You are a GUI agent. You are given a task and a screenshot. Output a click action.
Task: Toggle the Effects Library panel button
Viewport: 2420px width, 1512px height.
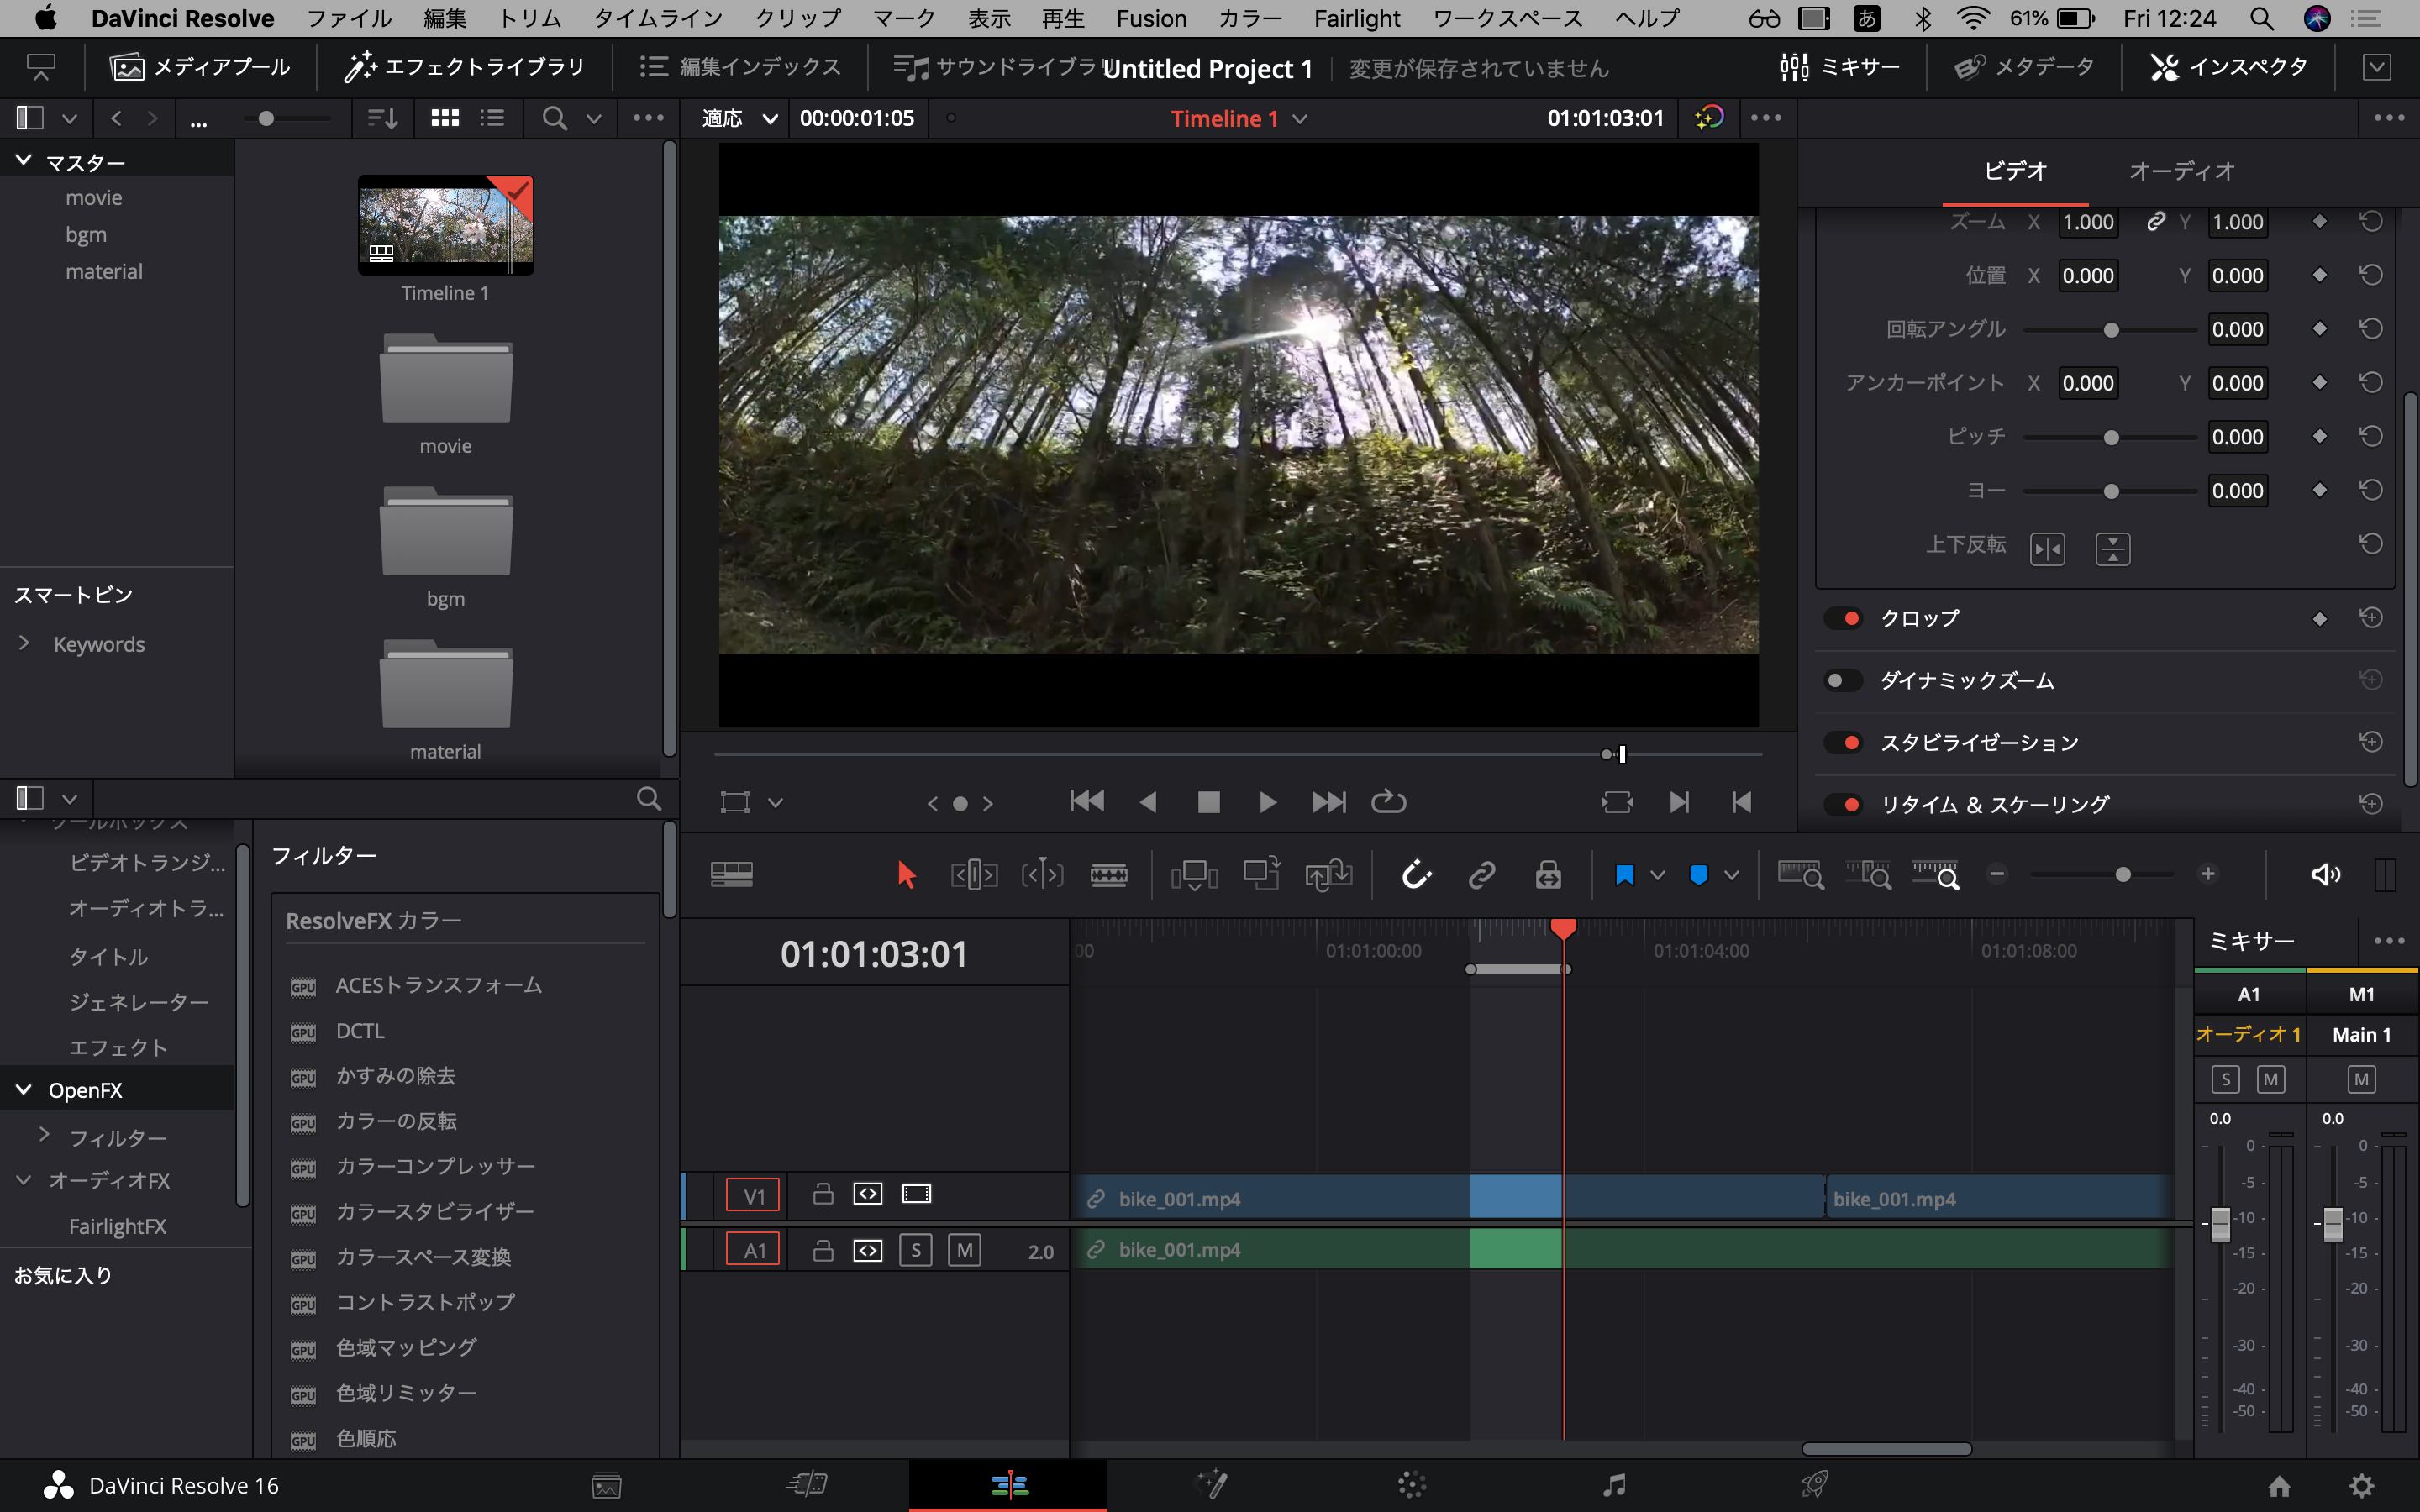pyautogui.click(x=464, y=67)
